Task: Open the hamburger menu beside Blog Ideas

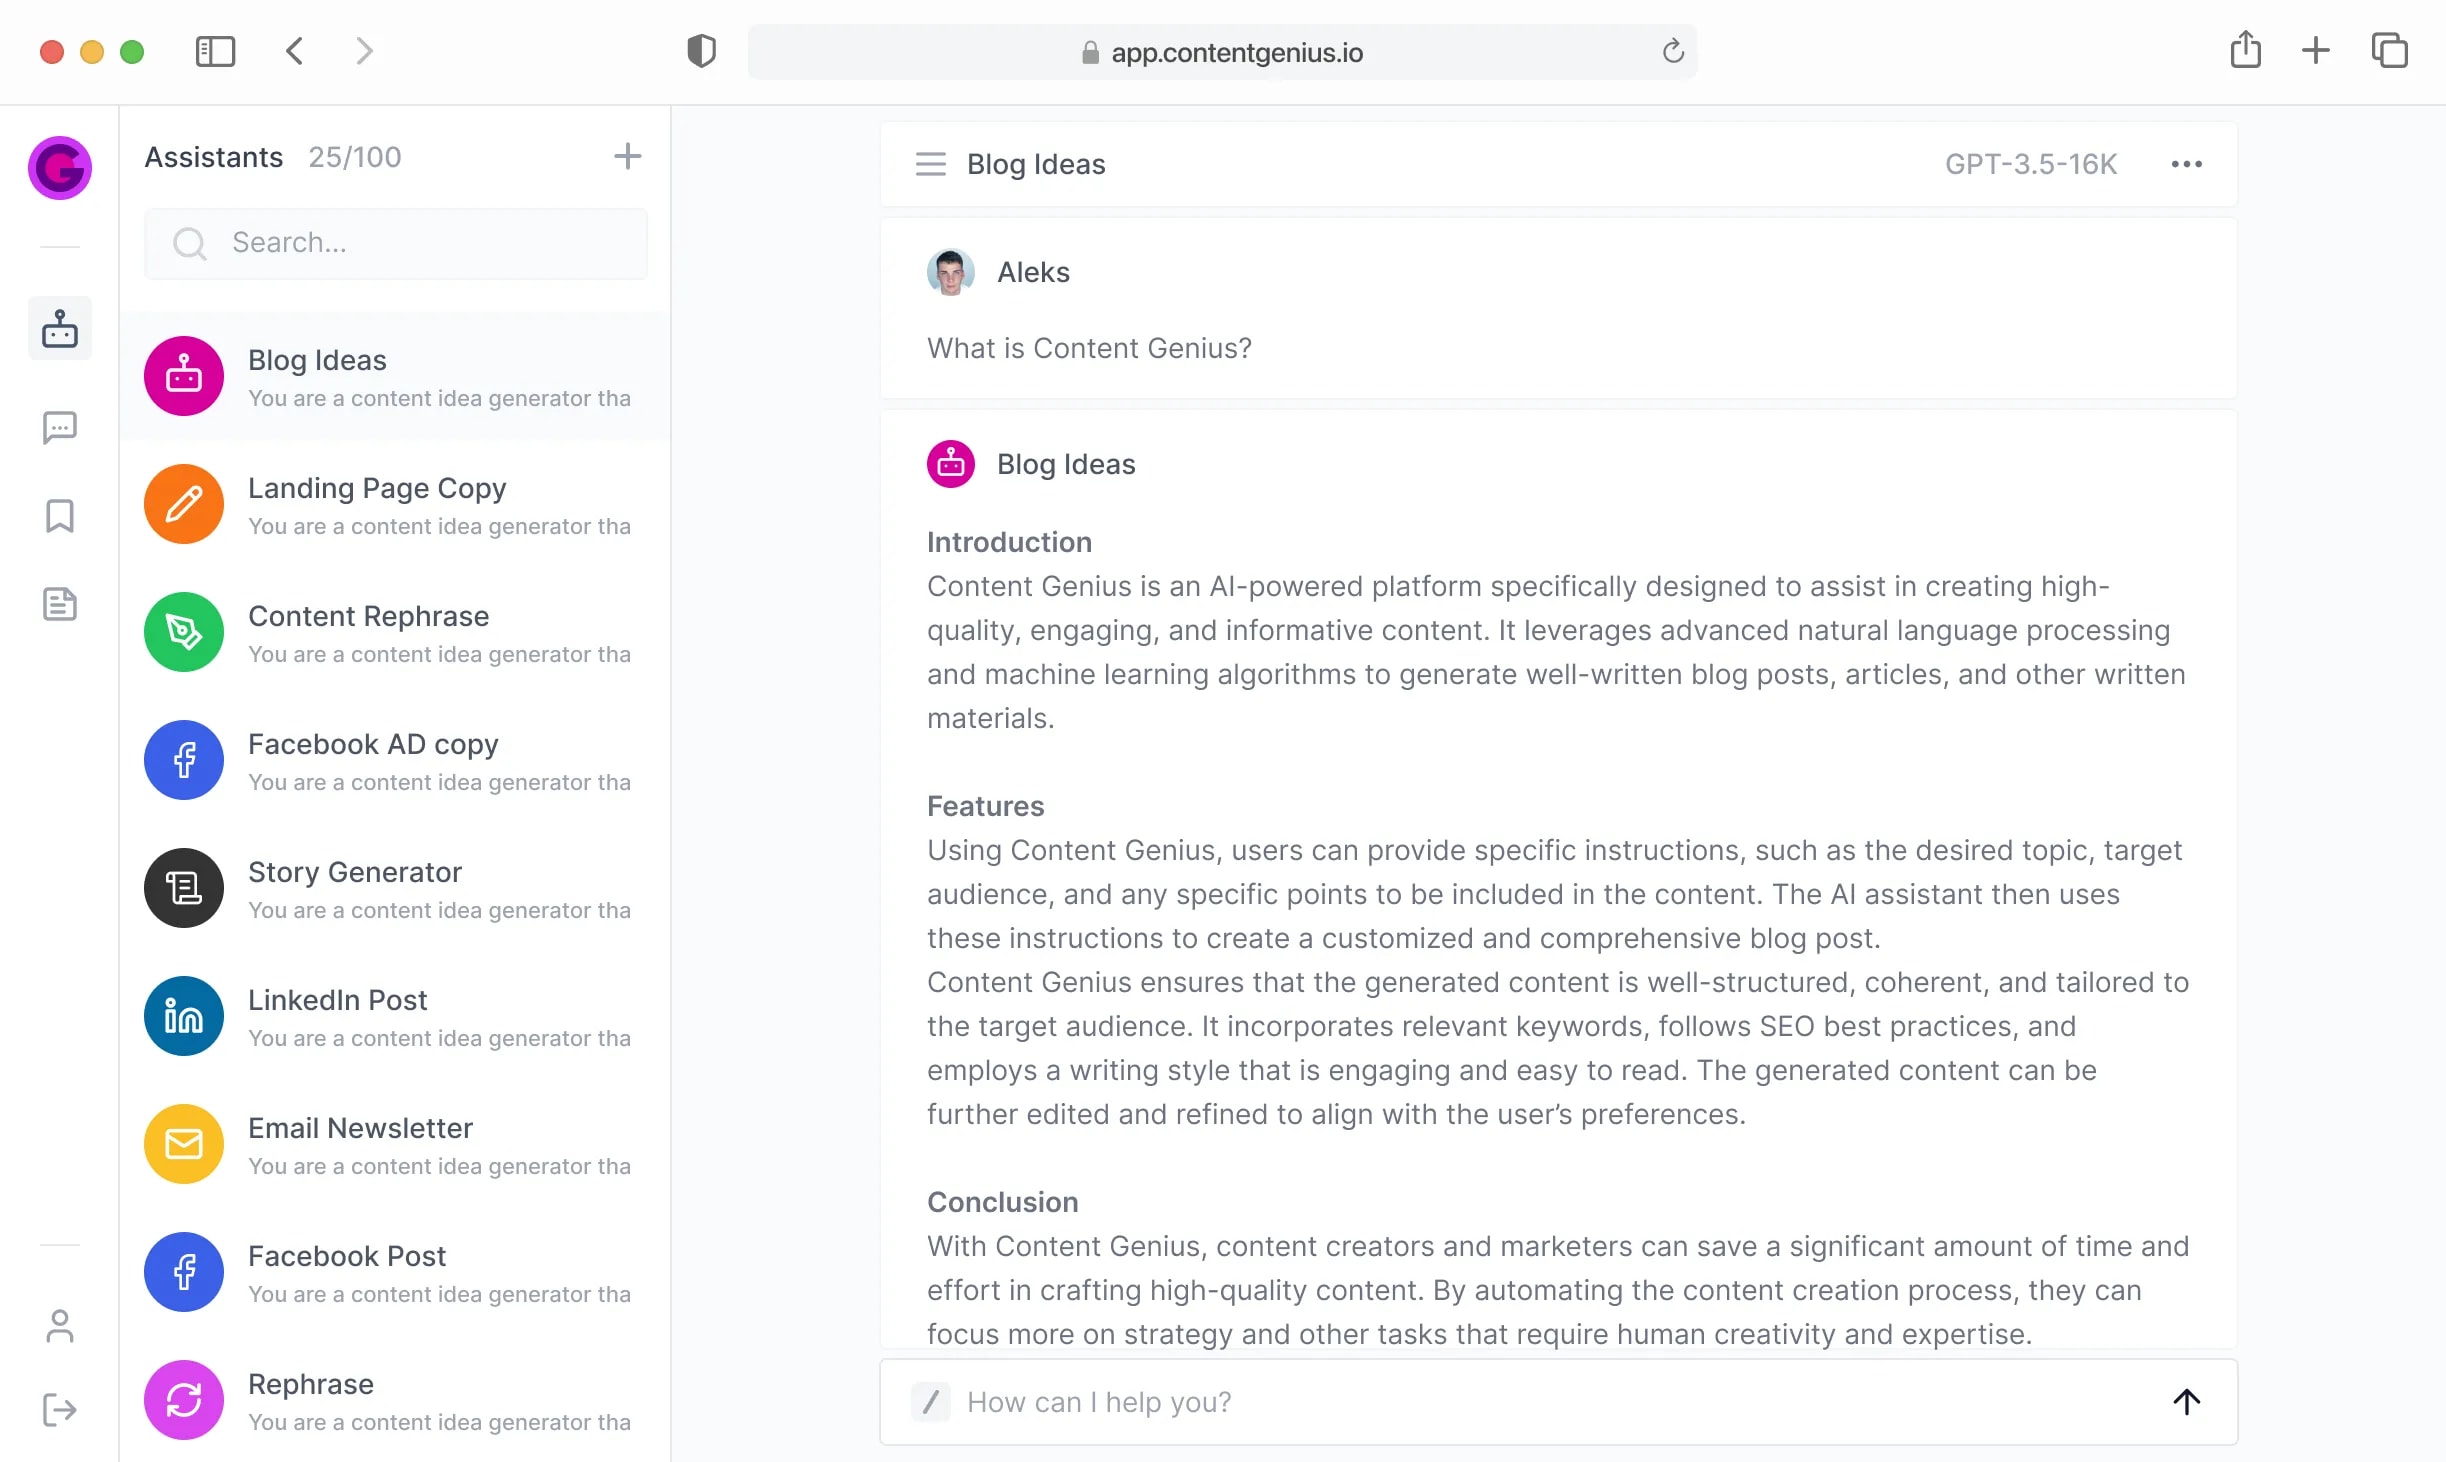Action: coord(930,164)
